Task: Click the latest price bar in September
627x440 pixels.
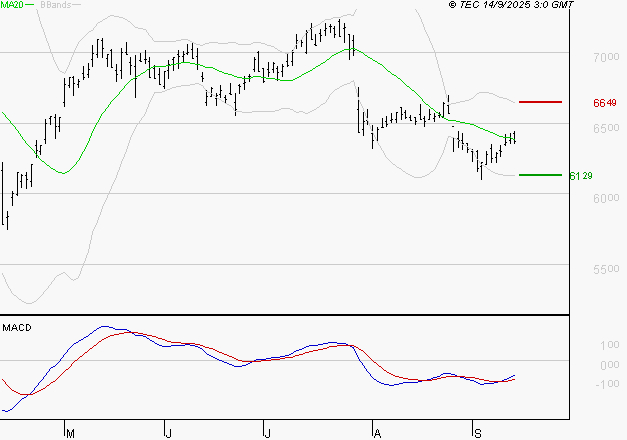Action: click(x=515, y=136)
